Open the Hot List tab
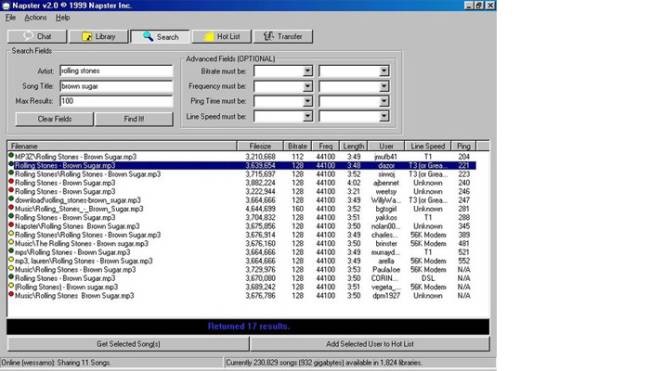650x371 pixels. point(222,36)
